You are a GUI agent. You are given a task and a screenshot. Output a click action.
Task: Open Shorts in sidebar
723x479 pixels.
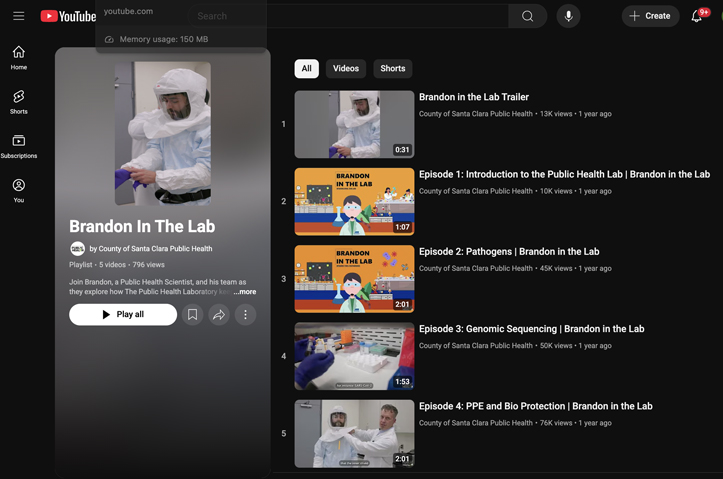pyautogui.click(x=18, y=102)
